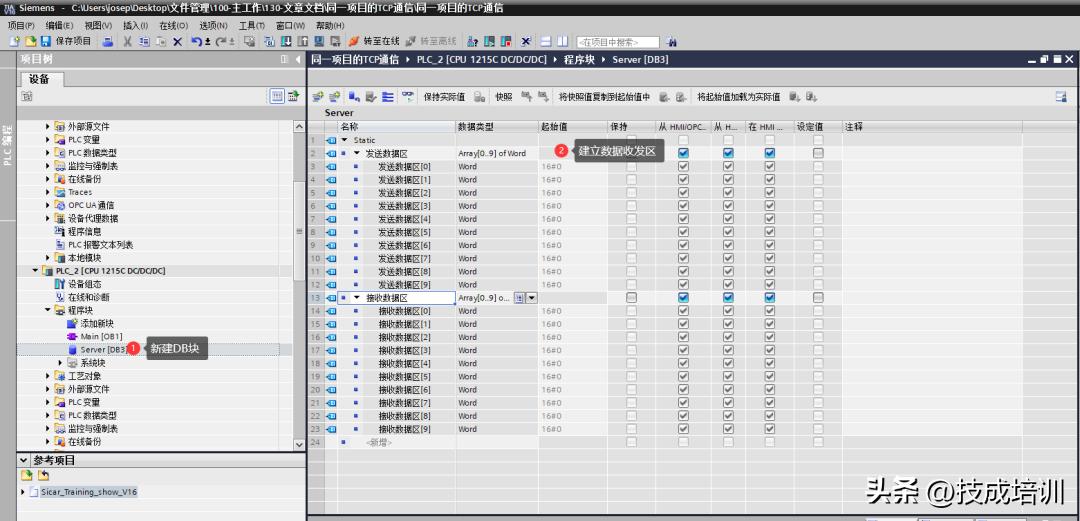Click the 保持实际值 button
This screenshot has height=521, width=1080.
(x=444, y=96)
